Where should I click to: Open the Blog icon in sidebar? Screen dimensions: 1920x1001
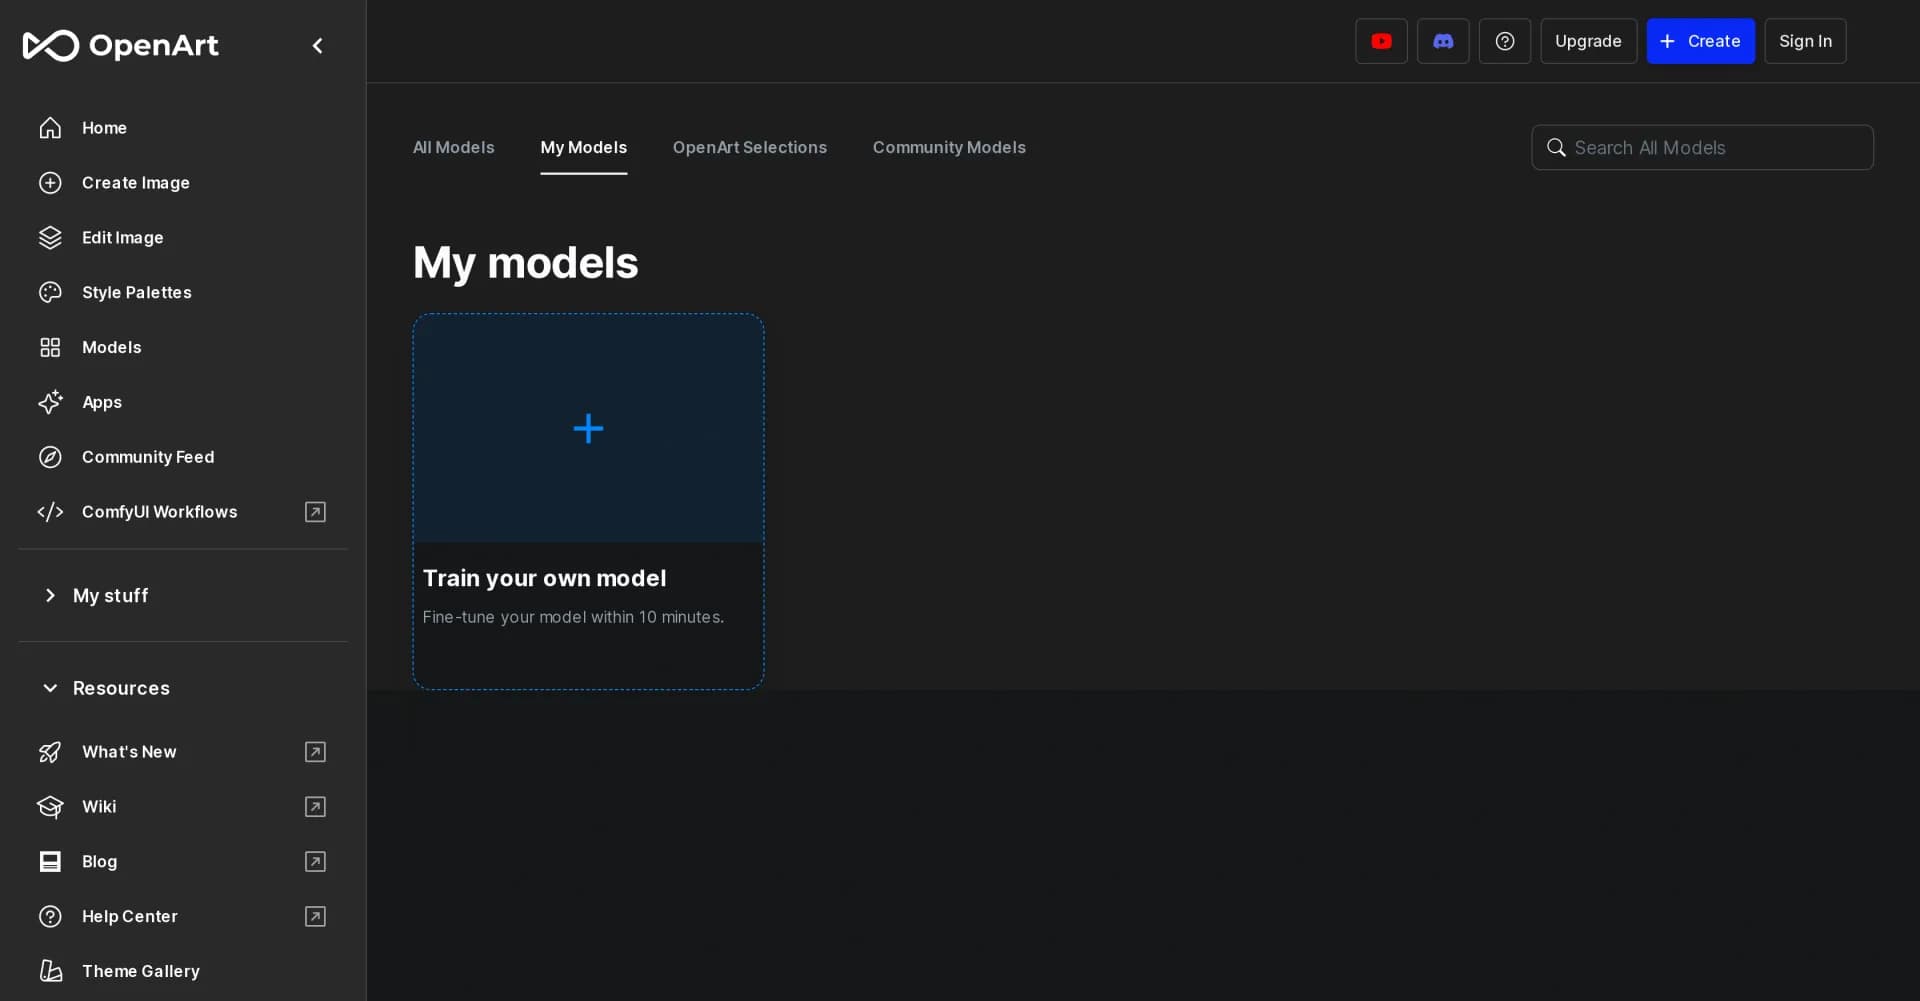click(50, 862)
